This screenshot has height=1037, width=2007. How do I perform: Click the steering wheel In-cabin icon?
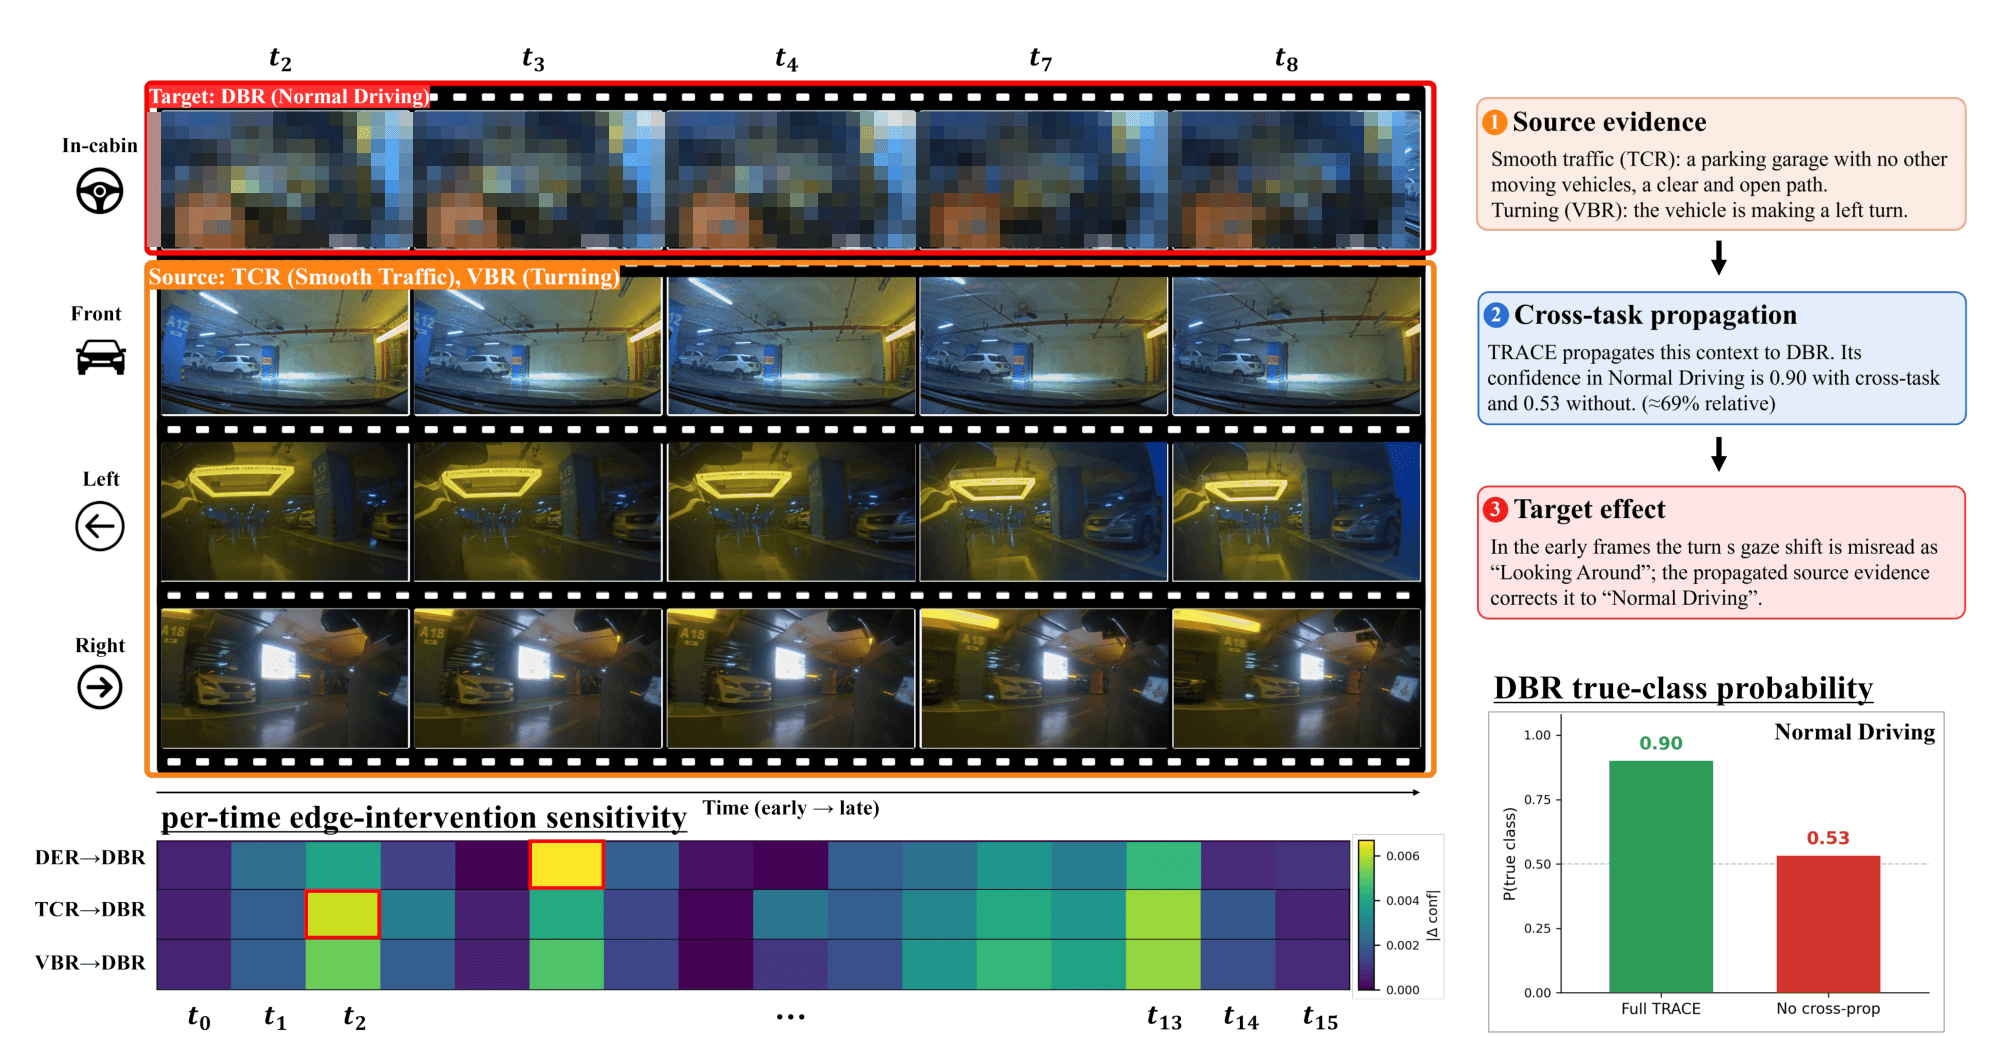100,191
